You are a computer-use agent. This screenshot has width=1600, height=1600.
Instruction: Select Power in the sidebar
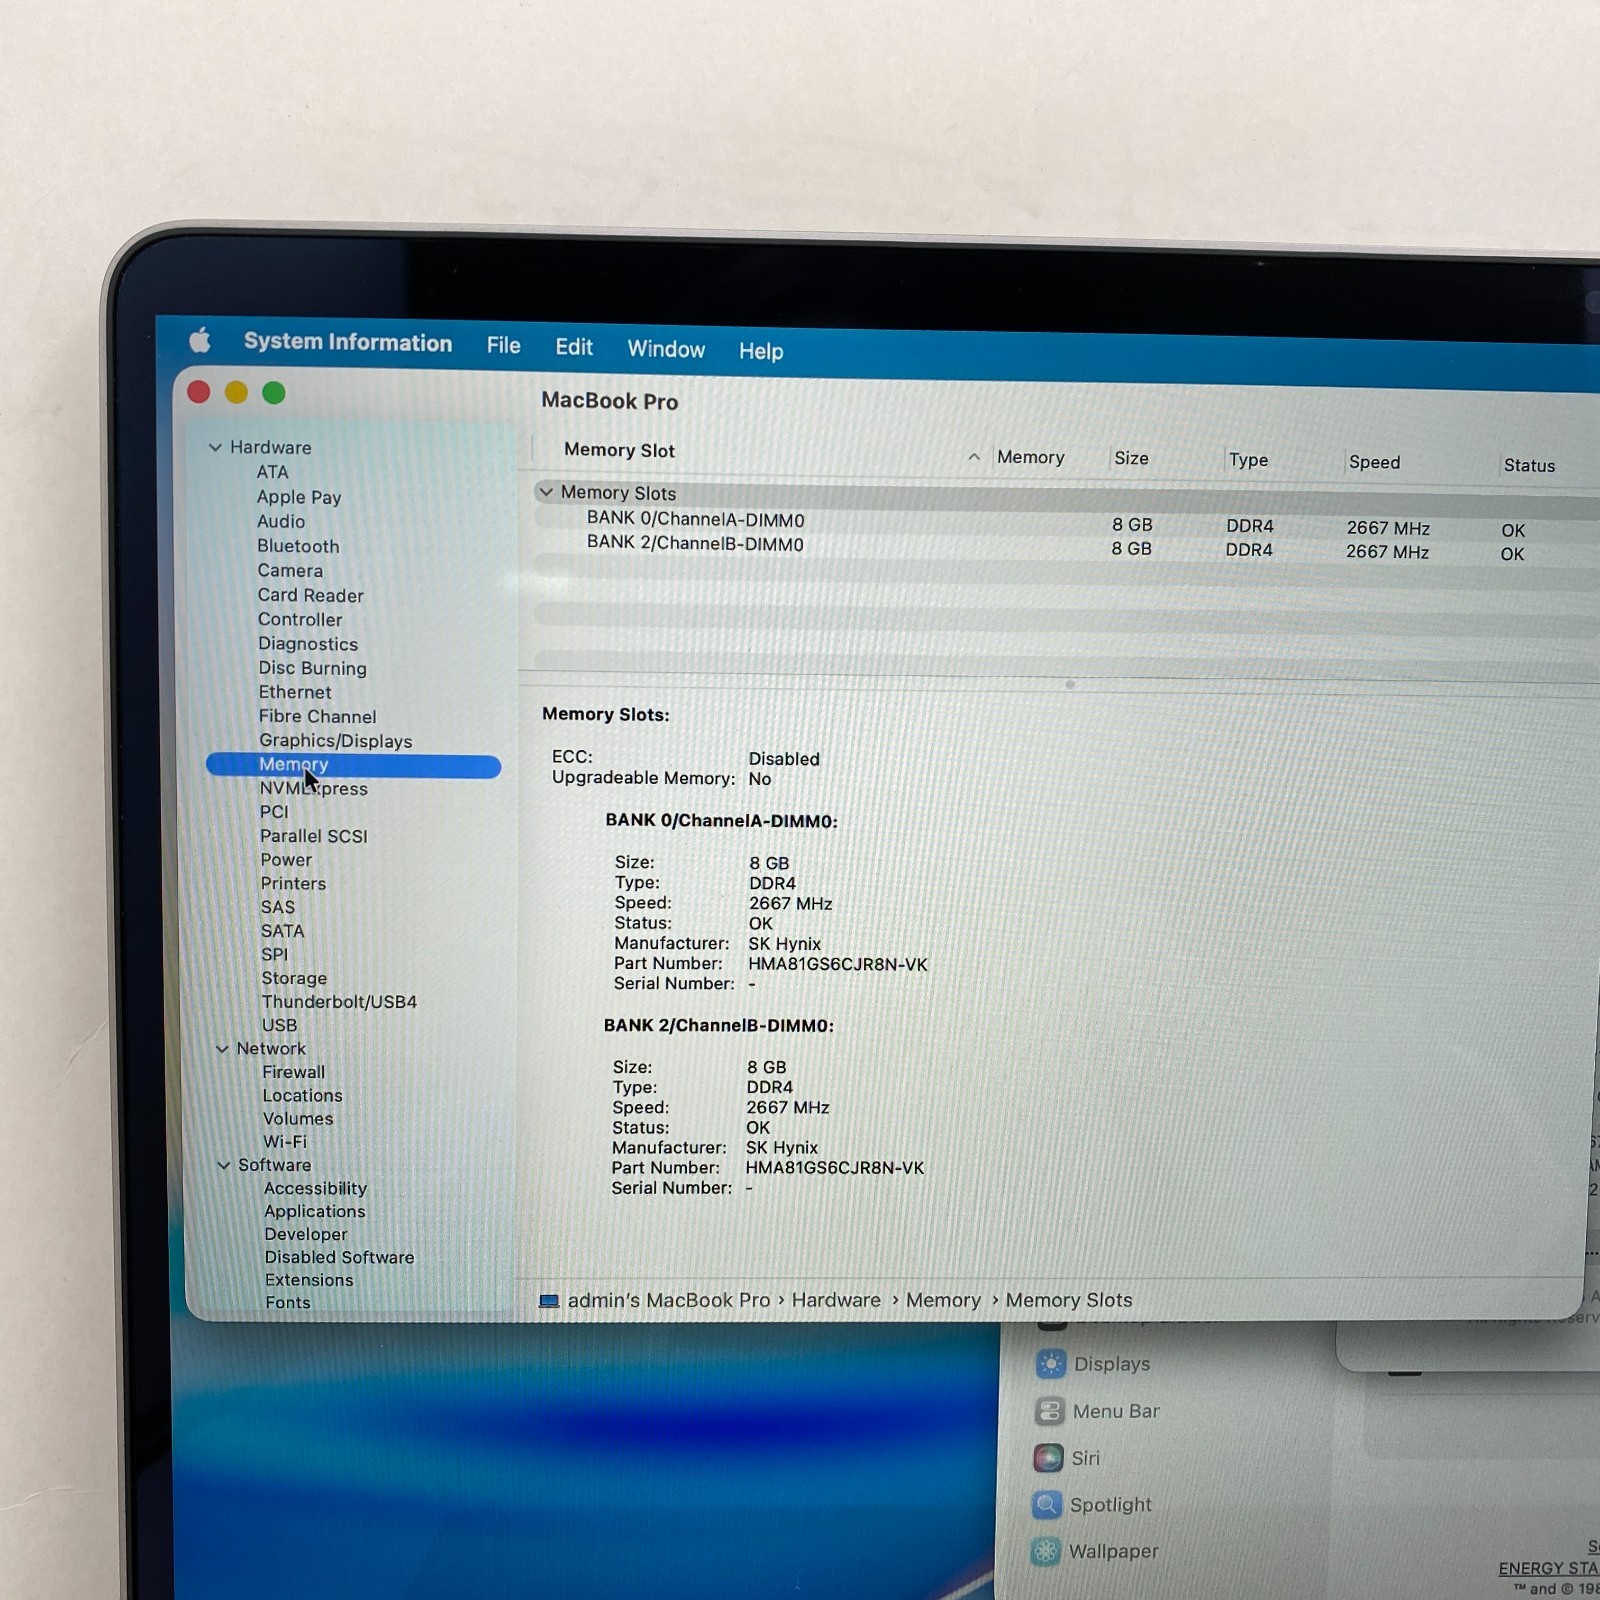click(286, 860)
